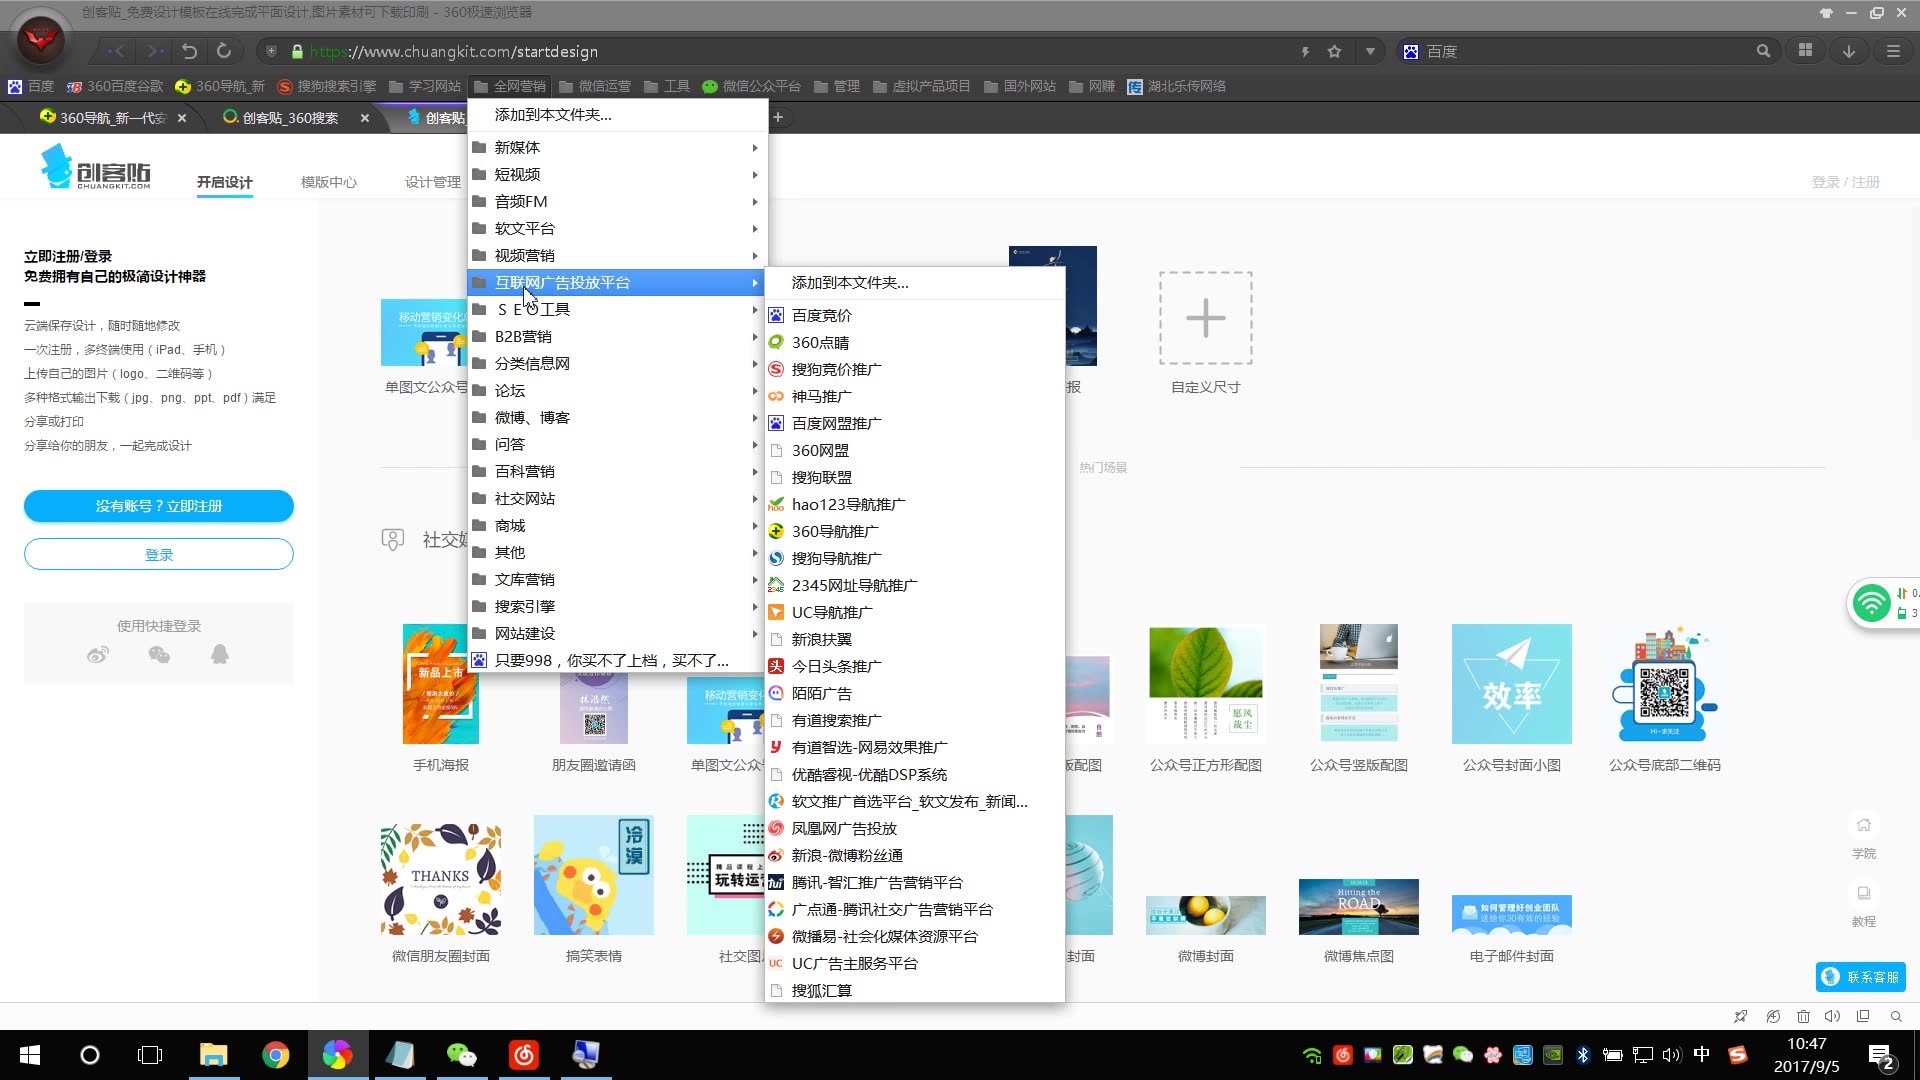Click taskbar volume icon
This screenshot has height=1080, width=1920.
(x=1671, y=1055)
